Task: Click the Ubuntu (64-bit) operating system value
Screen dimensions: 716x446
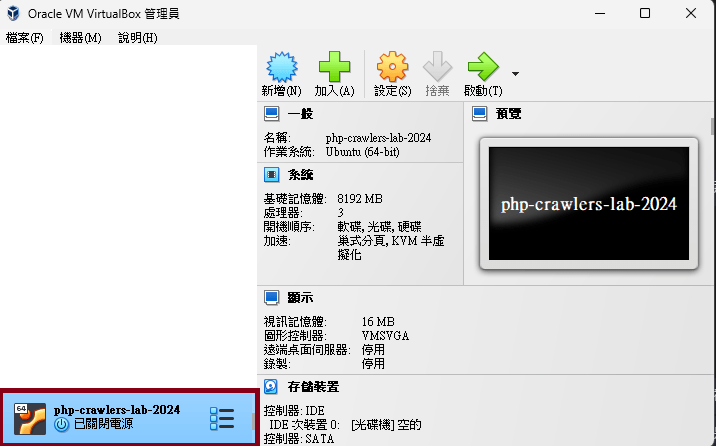Action: tap(363, 152)
